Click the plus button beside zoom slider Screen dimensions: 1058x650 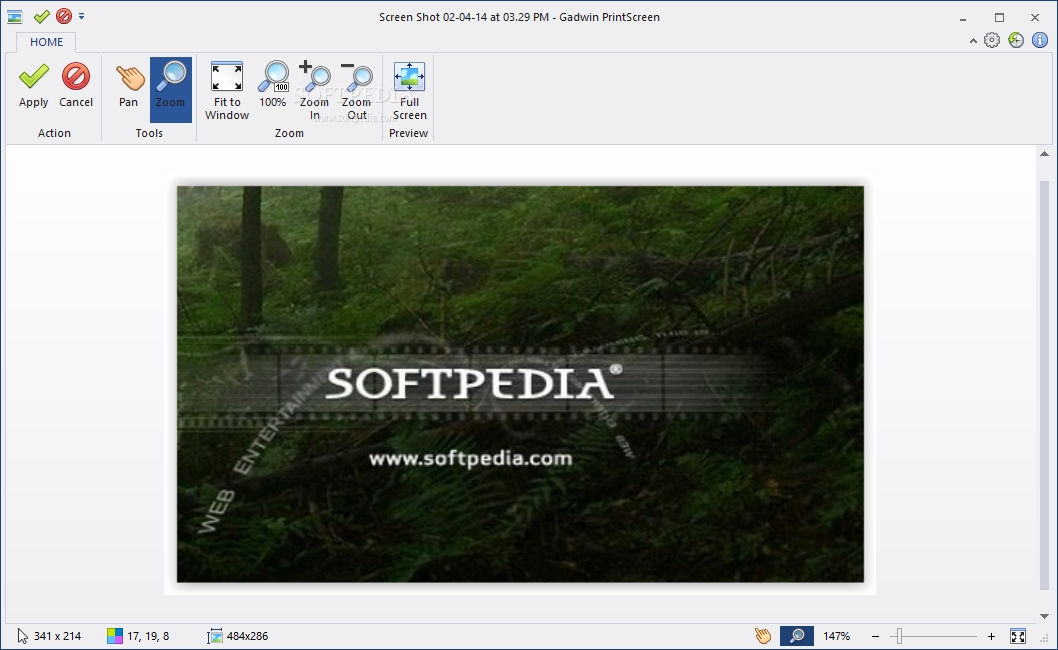tap(991, 637)
